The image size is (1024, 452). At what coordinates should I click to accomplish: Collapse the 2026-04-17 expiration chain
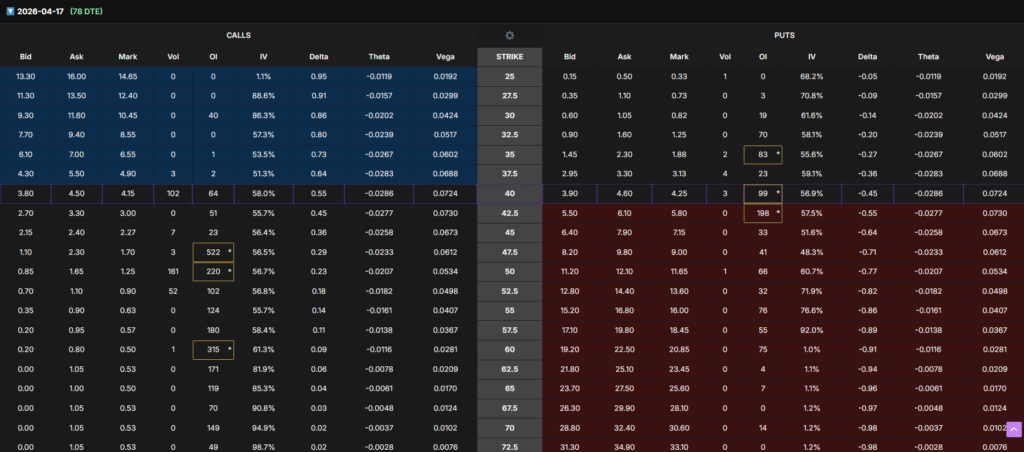(x=8, y=10)
